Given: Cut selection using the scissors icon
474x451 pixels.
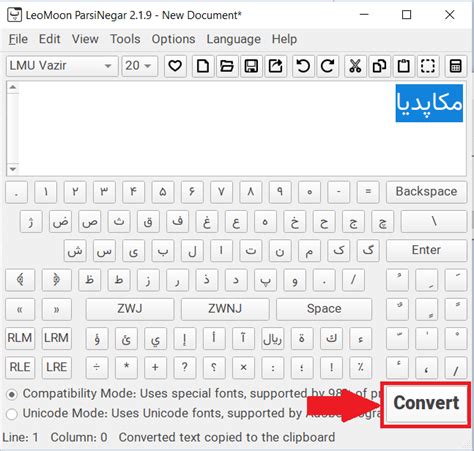Looking at the screenshot, I should tap(355, 66).
